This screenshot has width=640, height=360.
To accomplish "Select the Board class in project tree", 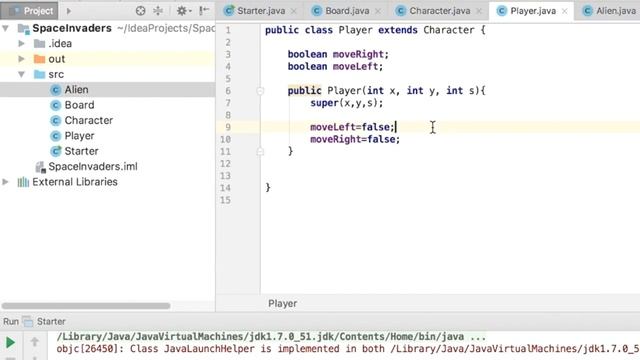I will click(79, 105).
